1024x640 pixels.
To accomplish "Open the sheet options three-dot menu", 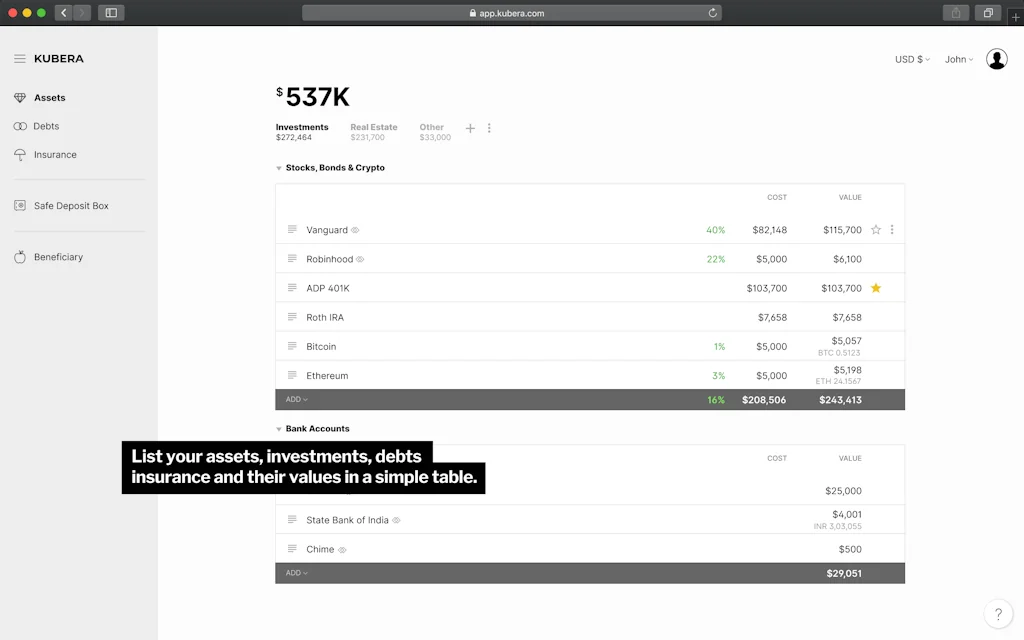I will click(489, 128).
